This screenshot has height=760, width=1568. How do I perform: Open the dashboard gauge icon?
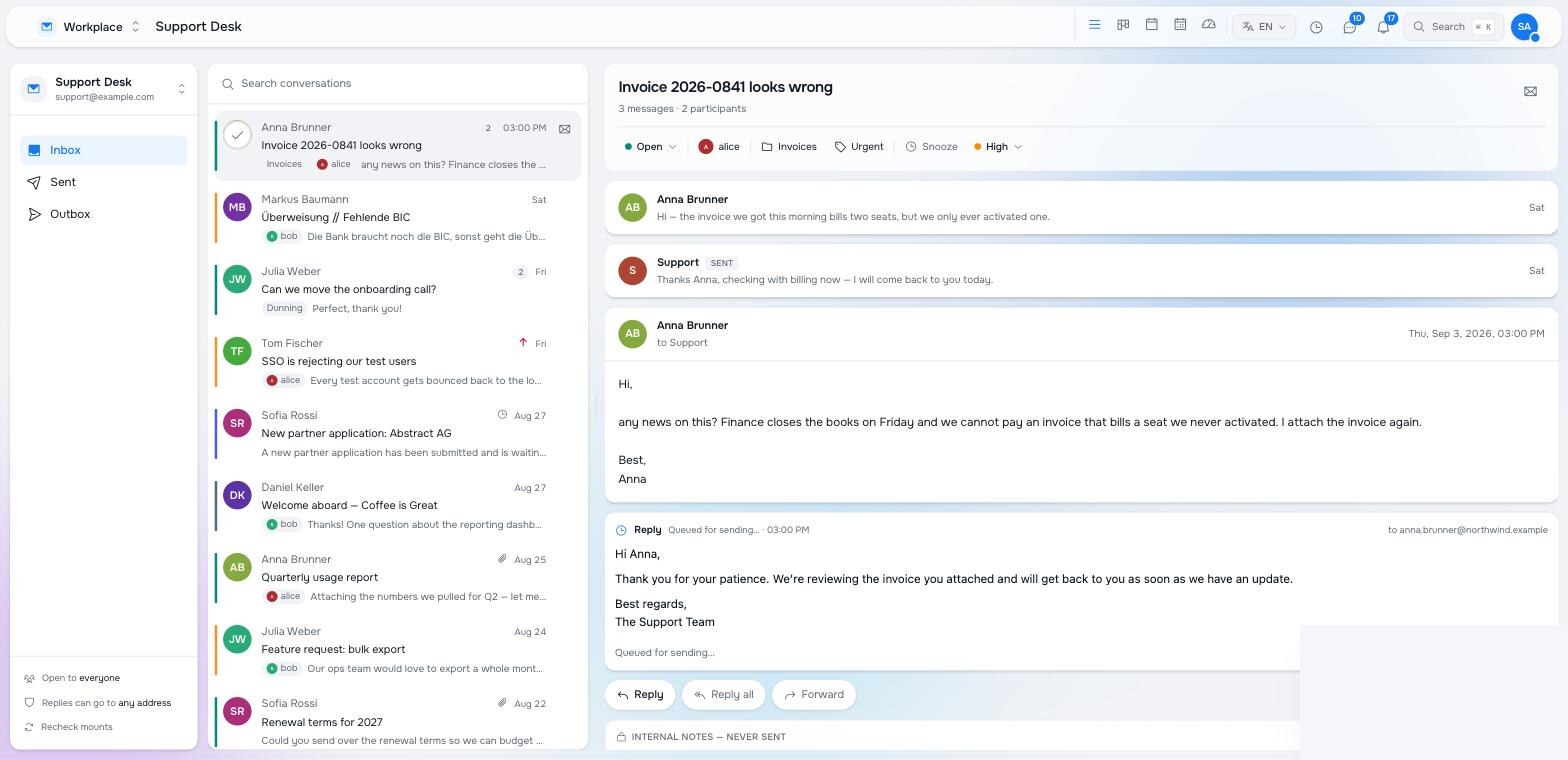[x=1209, y=25]
